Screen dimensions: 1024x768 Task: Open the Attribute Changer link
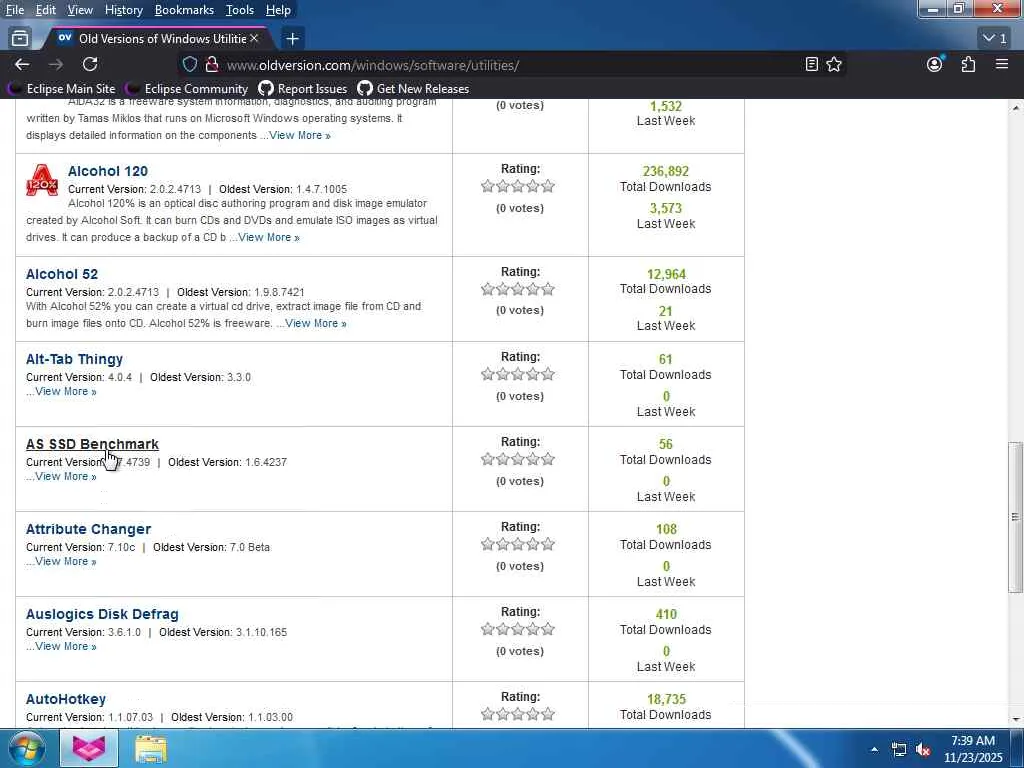point(88,529)
